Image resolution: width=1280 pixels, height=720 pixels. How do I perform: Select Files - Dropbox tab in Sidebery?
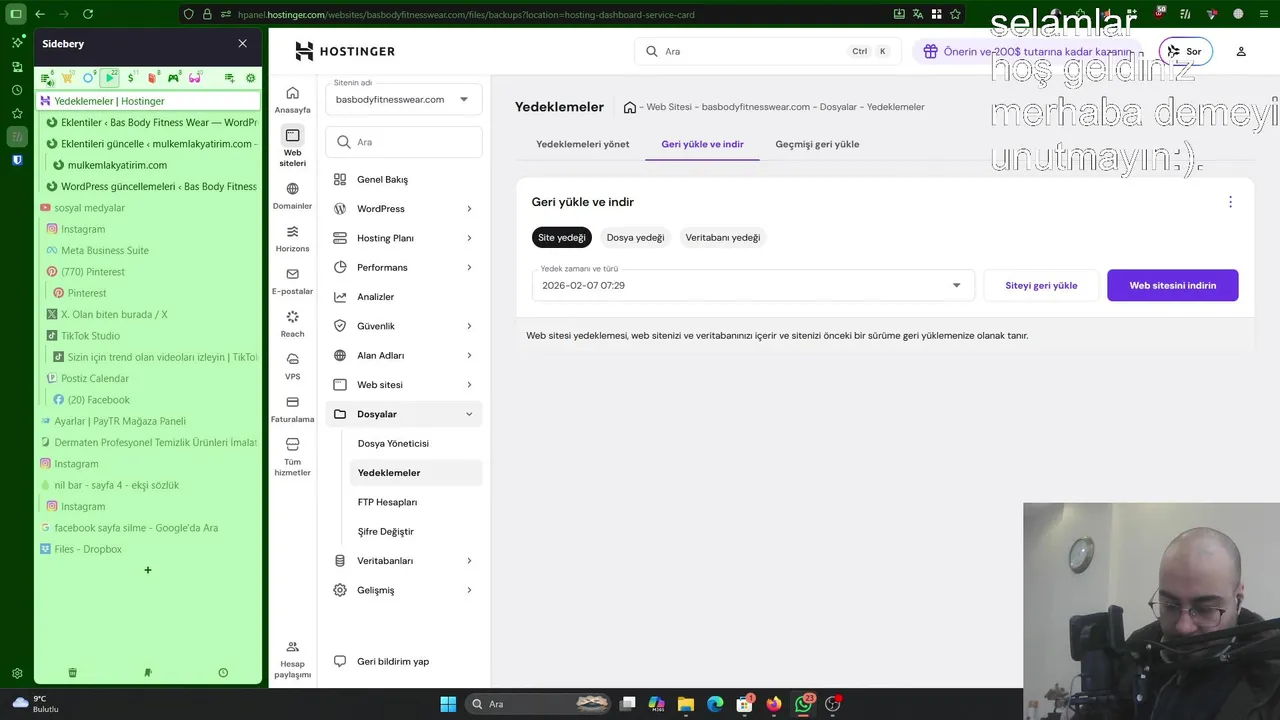pos(148,549)
